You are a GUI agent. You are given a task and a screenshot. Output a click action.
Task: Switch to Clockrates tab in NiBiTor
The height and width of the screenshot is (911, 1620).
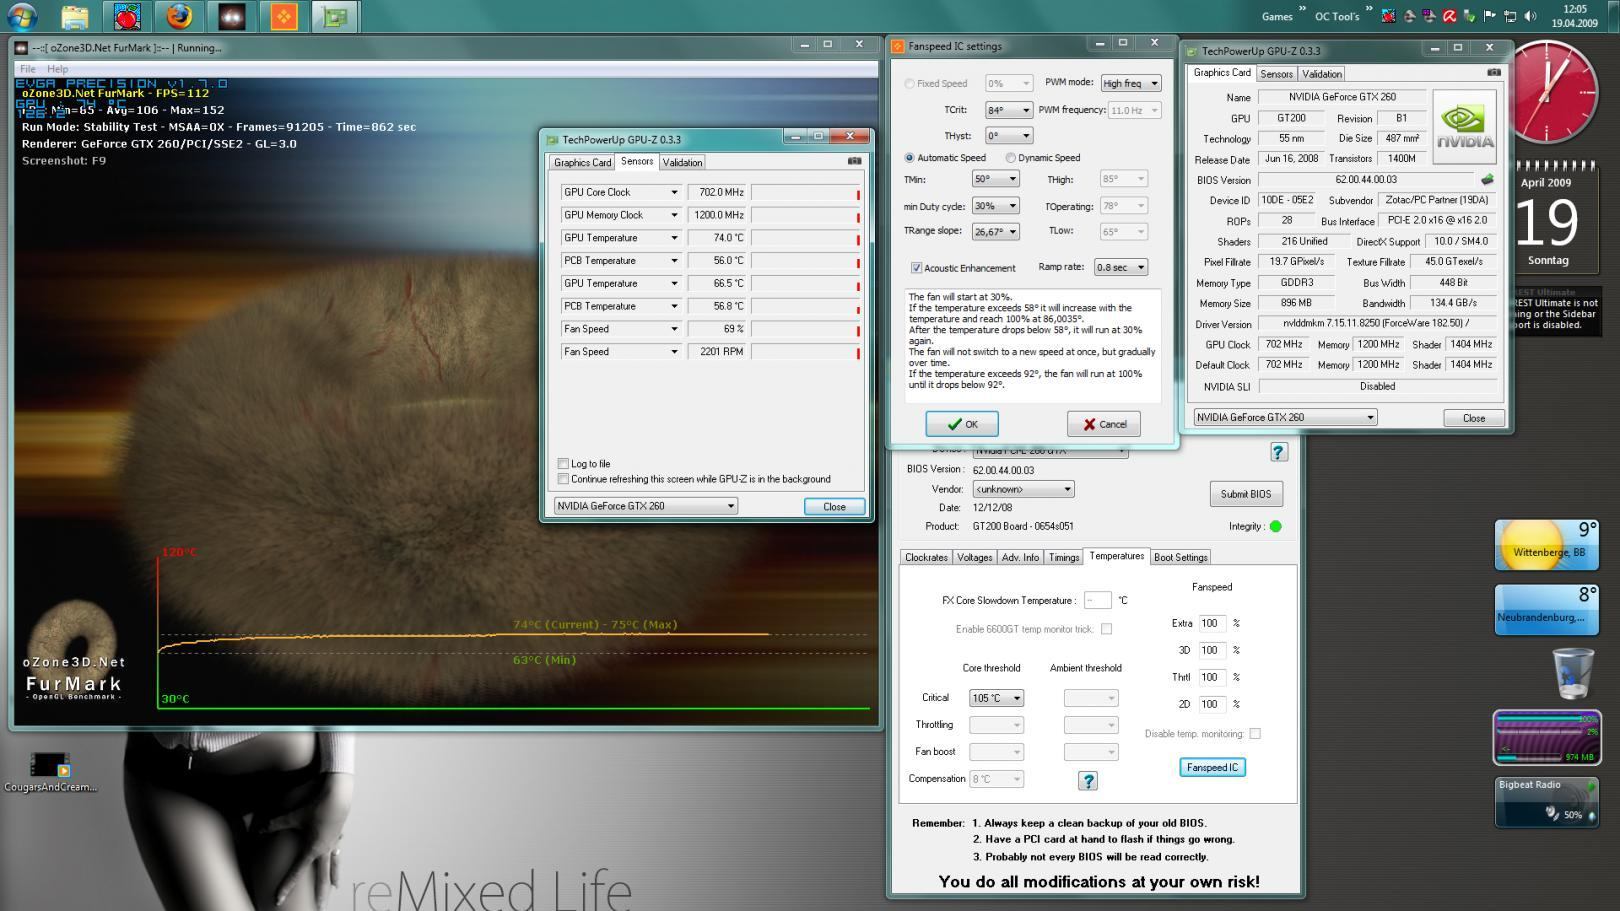pyautogui.click(x=925, y=557)
